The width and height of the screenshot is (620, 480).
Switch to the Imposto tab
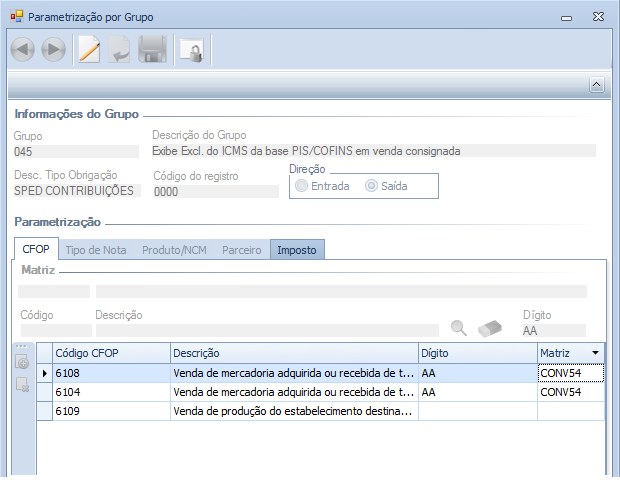297,250
